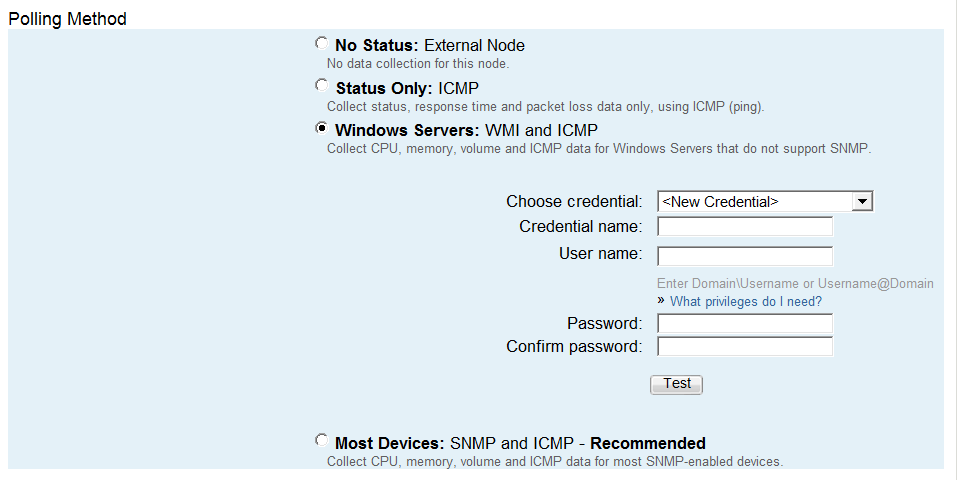
Task: Click the "Windows Servers: WMI and ICMP" label
Action: pyautogui.click(x=466, y=130)
